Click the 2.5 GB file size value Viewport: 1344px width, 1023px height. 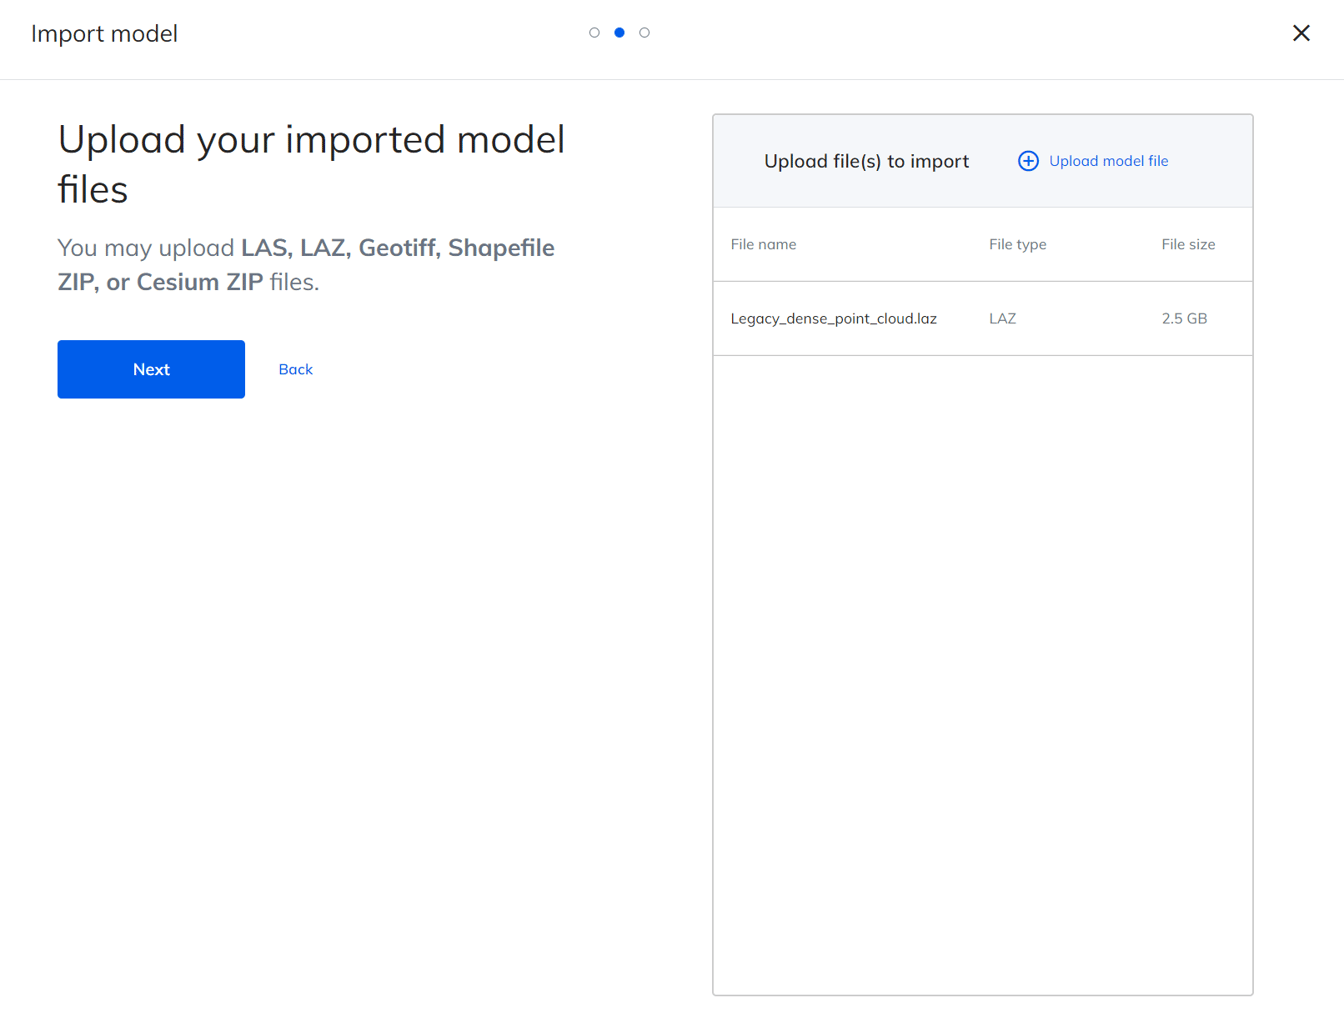(x=1184, y=318)
